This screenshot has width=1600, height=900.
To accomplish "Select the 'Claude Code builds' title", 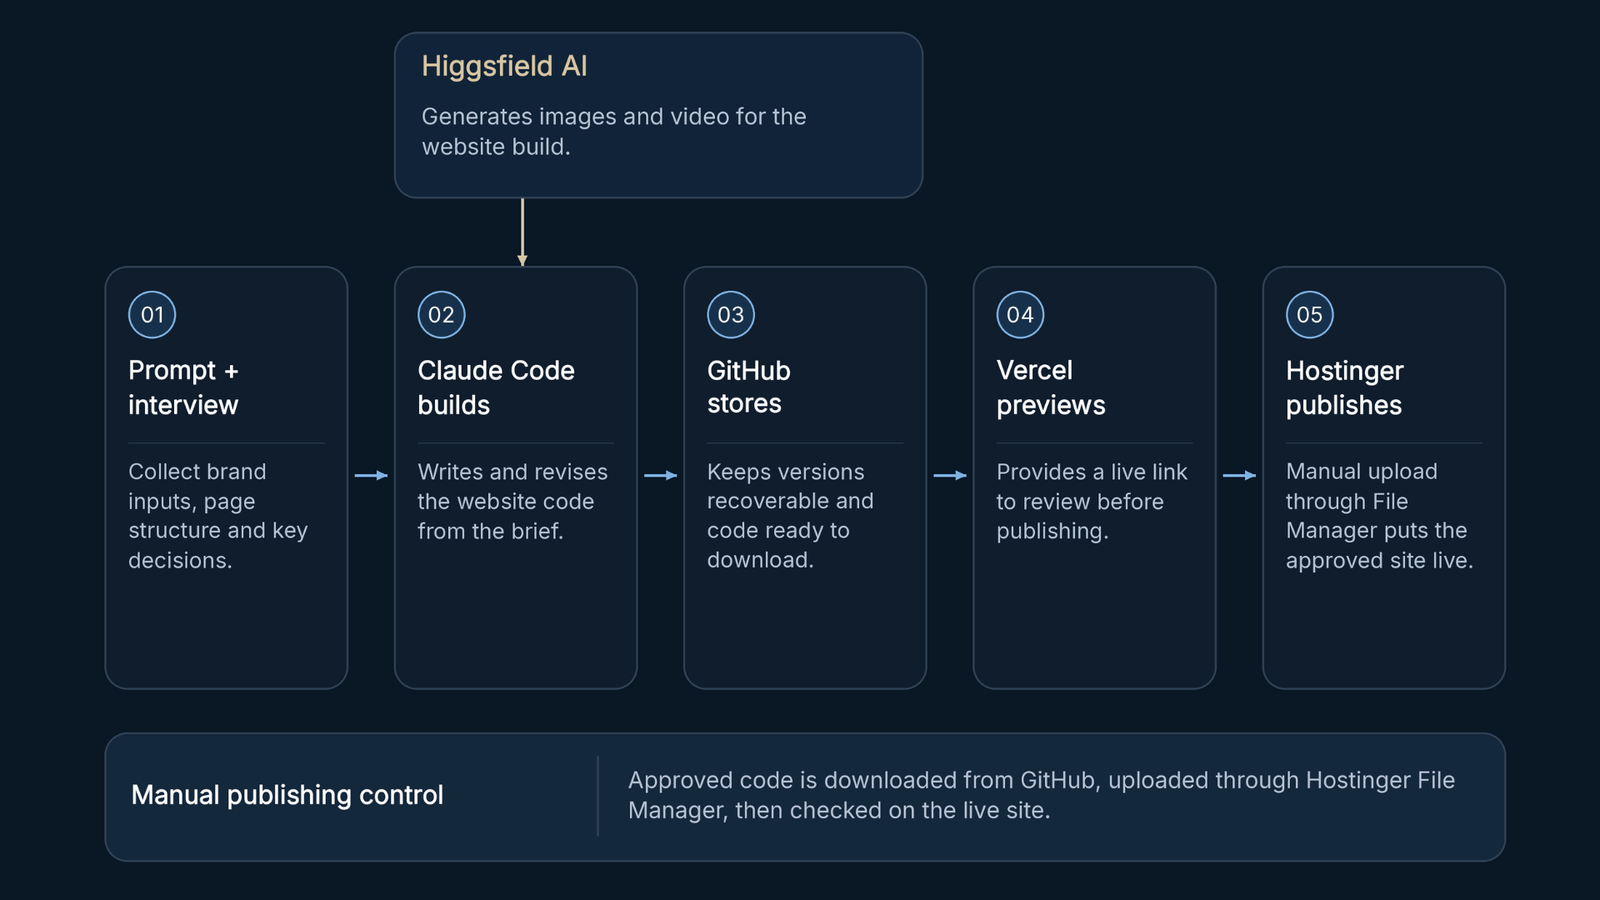I will 496,387.
